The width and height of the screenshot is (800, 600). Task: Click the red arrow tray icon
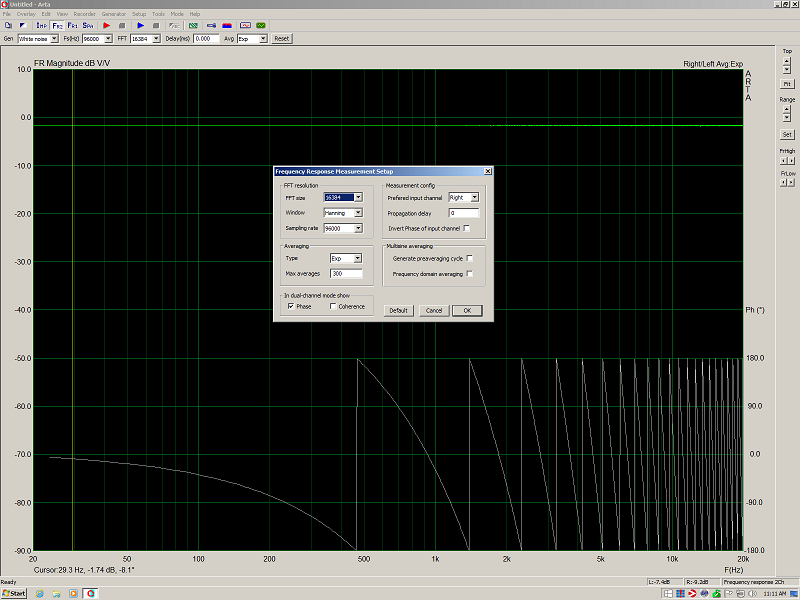(692, 593)
